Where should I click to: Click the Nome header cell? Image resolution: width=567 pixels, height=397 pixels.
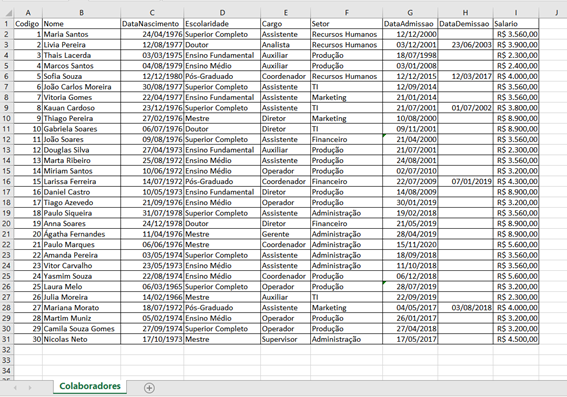(81, 24)
